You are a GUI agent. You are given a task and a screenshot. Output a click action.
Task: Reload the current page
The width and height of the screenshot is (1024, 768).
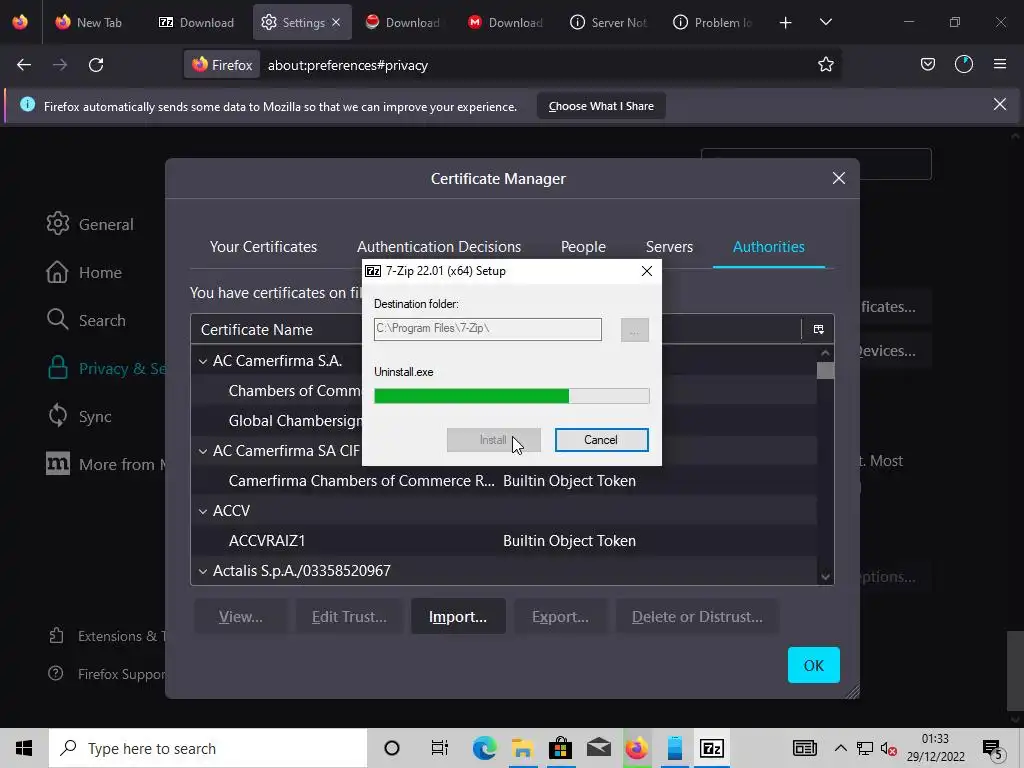tap(96, 65)
